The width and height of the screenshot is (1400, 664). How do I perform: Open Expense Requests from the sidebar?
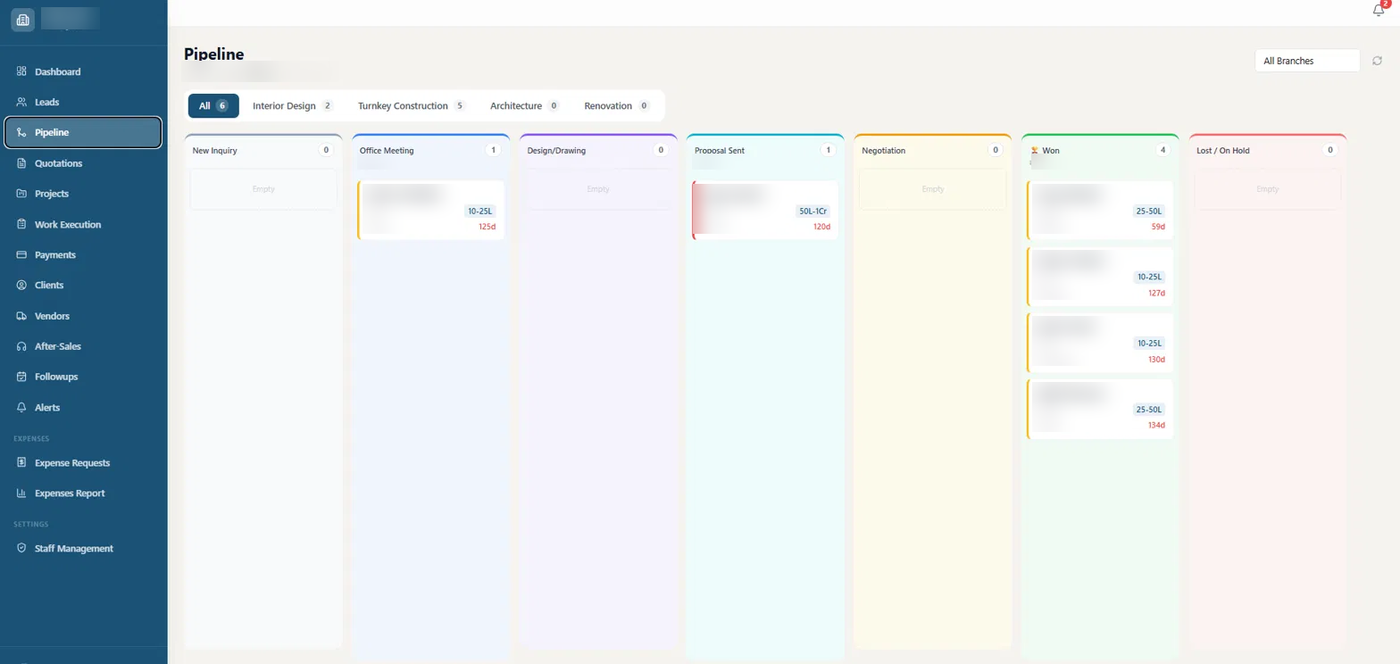(83, 463)
